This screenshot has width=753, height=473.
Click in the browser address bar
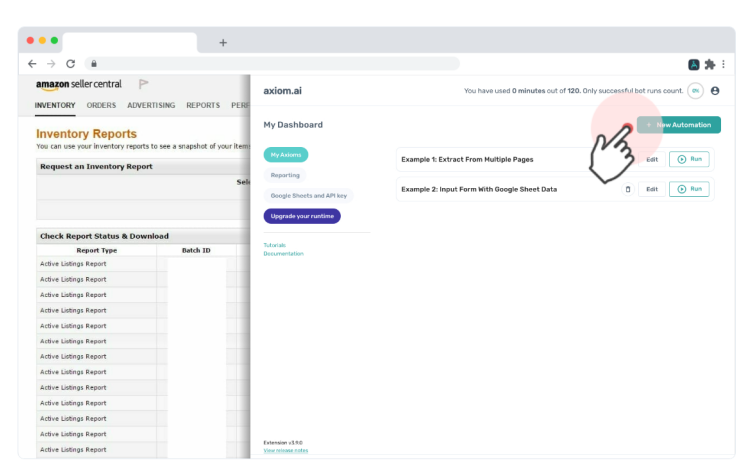(x=272, y=63)
